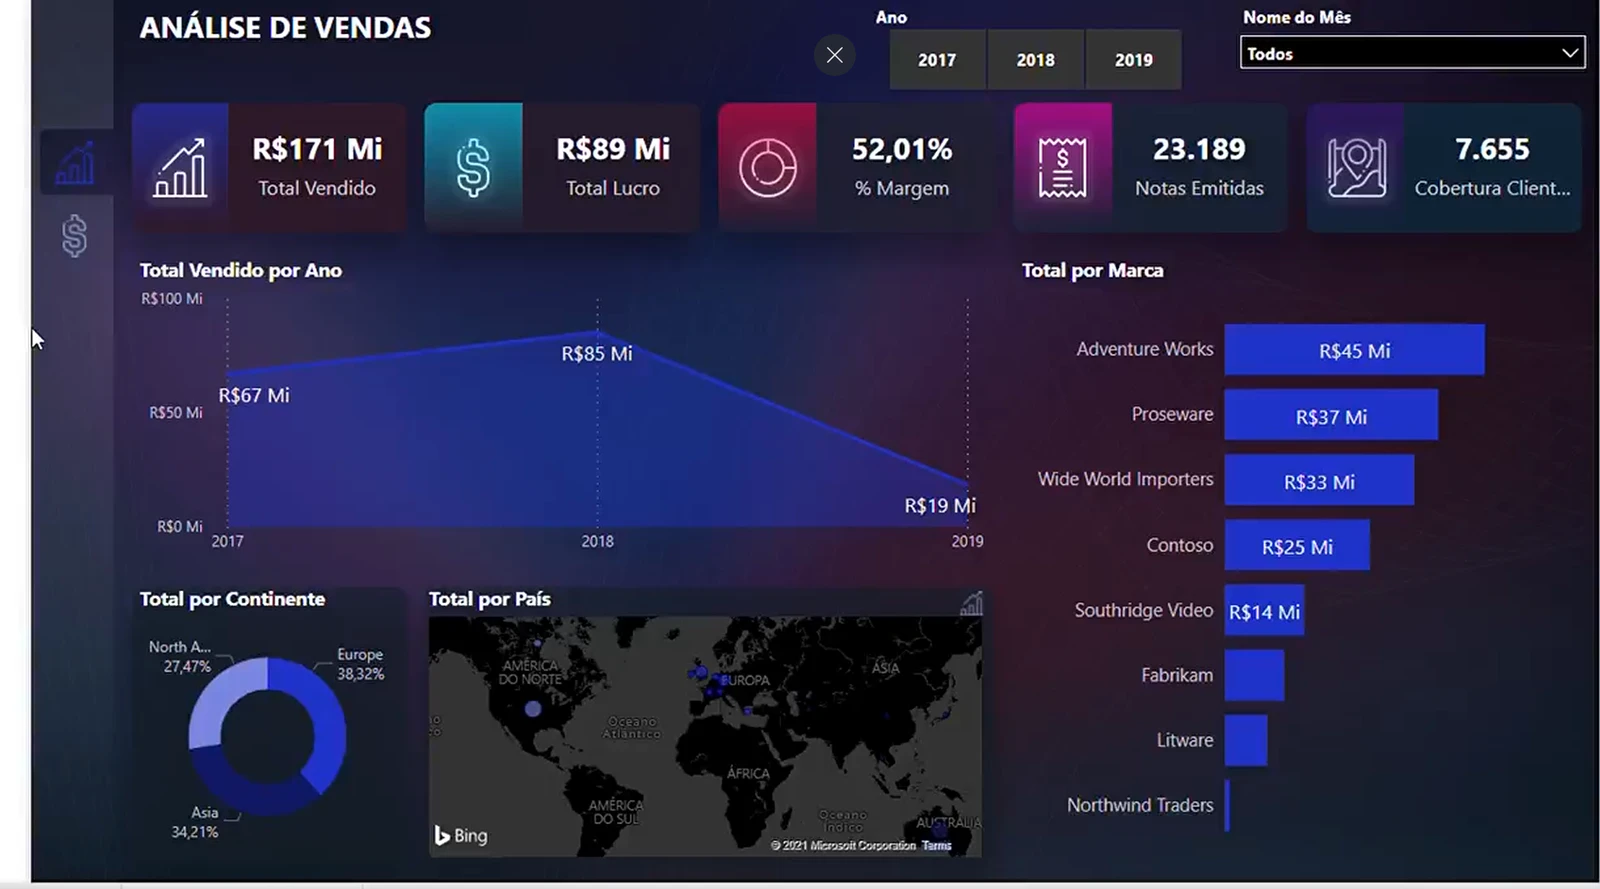
Task: Select the Proseware R$37 Mi bar
Action: point(1331,415)
